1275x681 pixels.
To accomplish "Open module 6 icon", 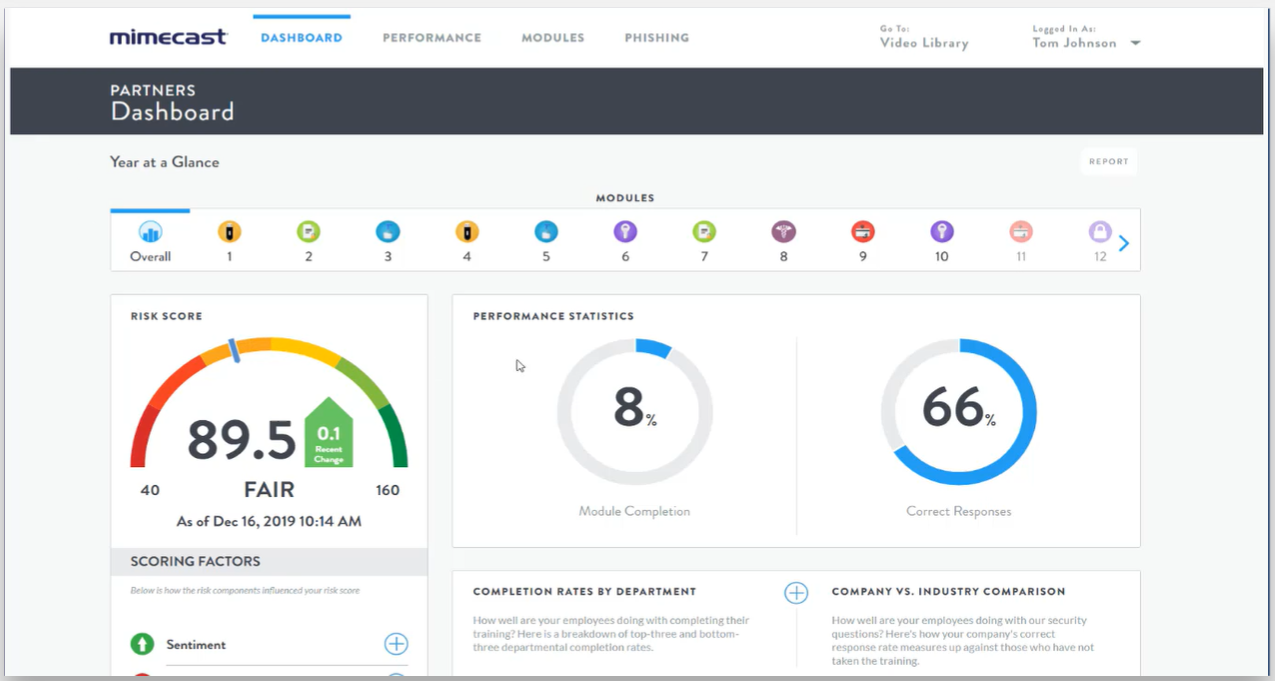I will (x=625, y=232).
